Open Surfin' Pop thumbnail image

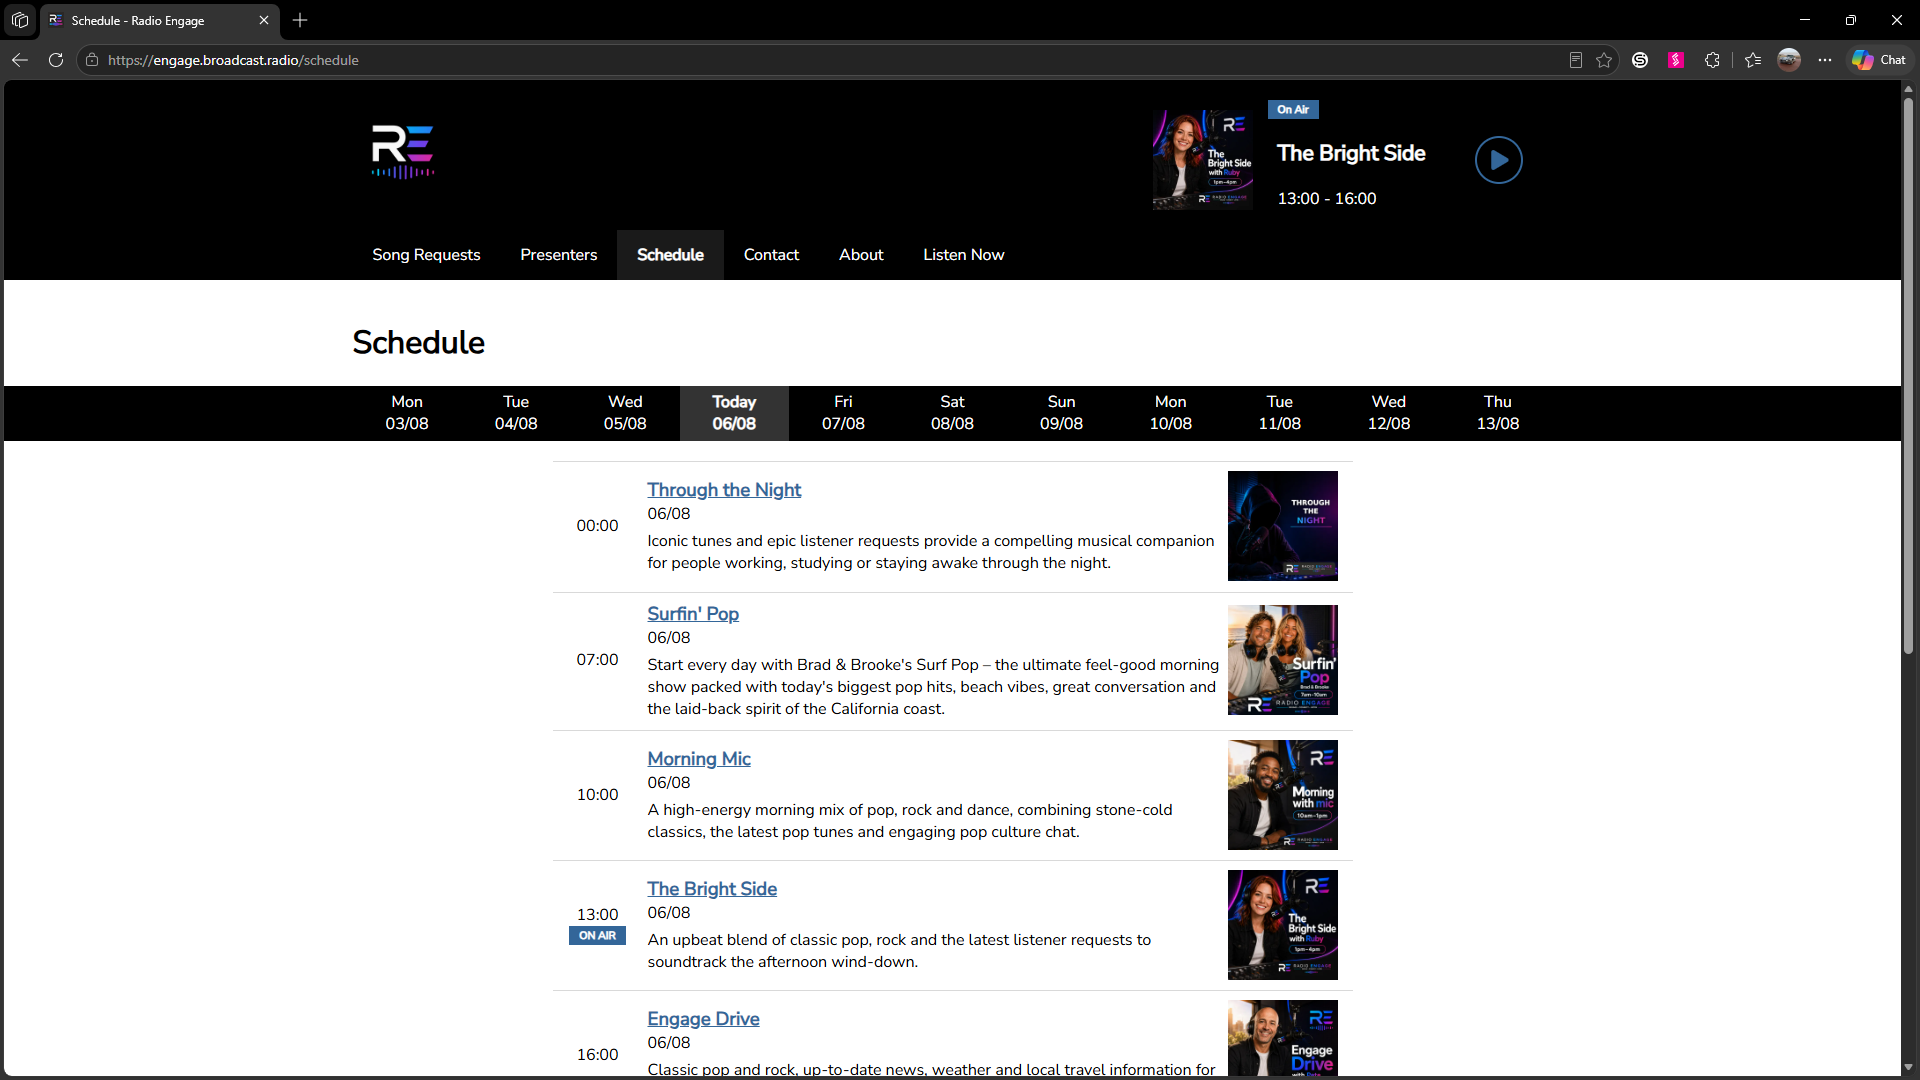[x=1283, y=660]
